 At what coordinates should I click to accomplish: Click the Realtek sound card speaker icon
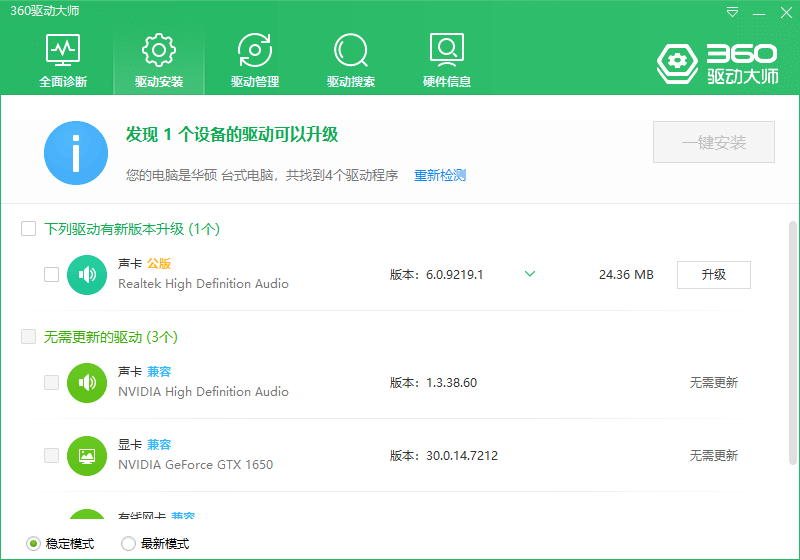[87, 275]
